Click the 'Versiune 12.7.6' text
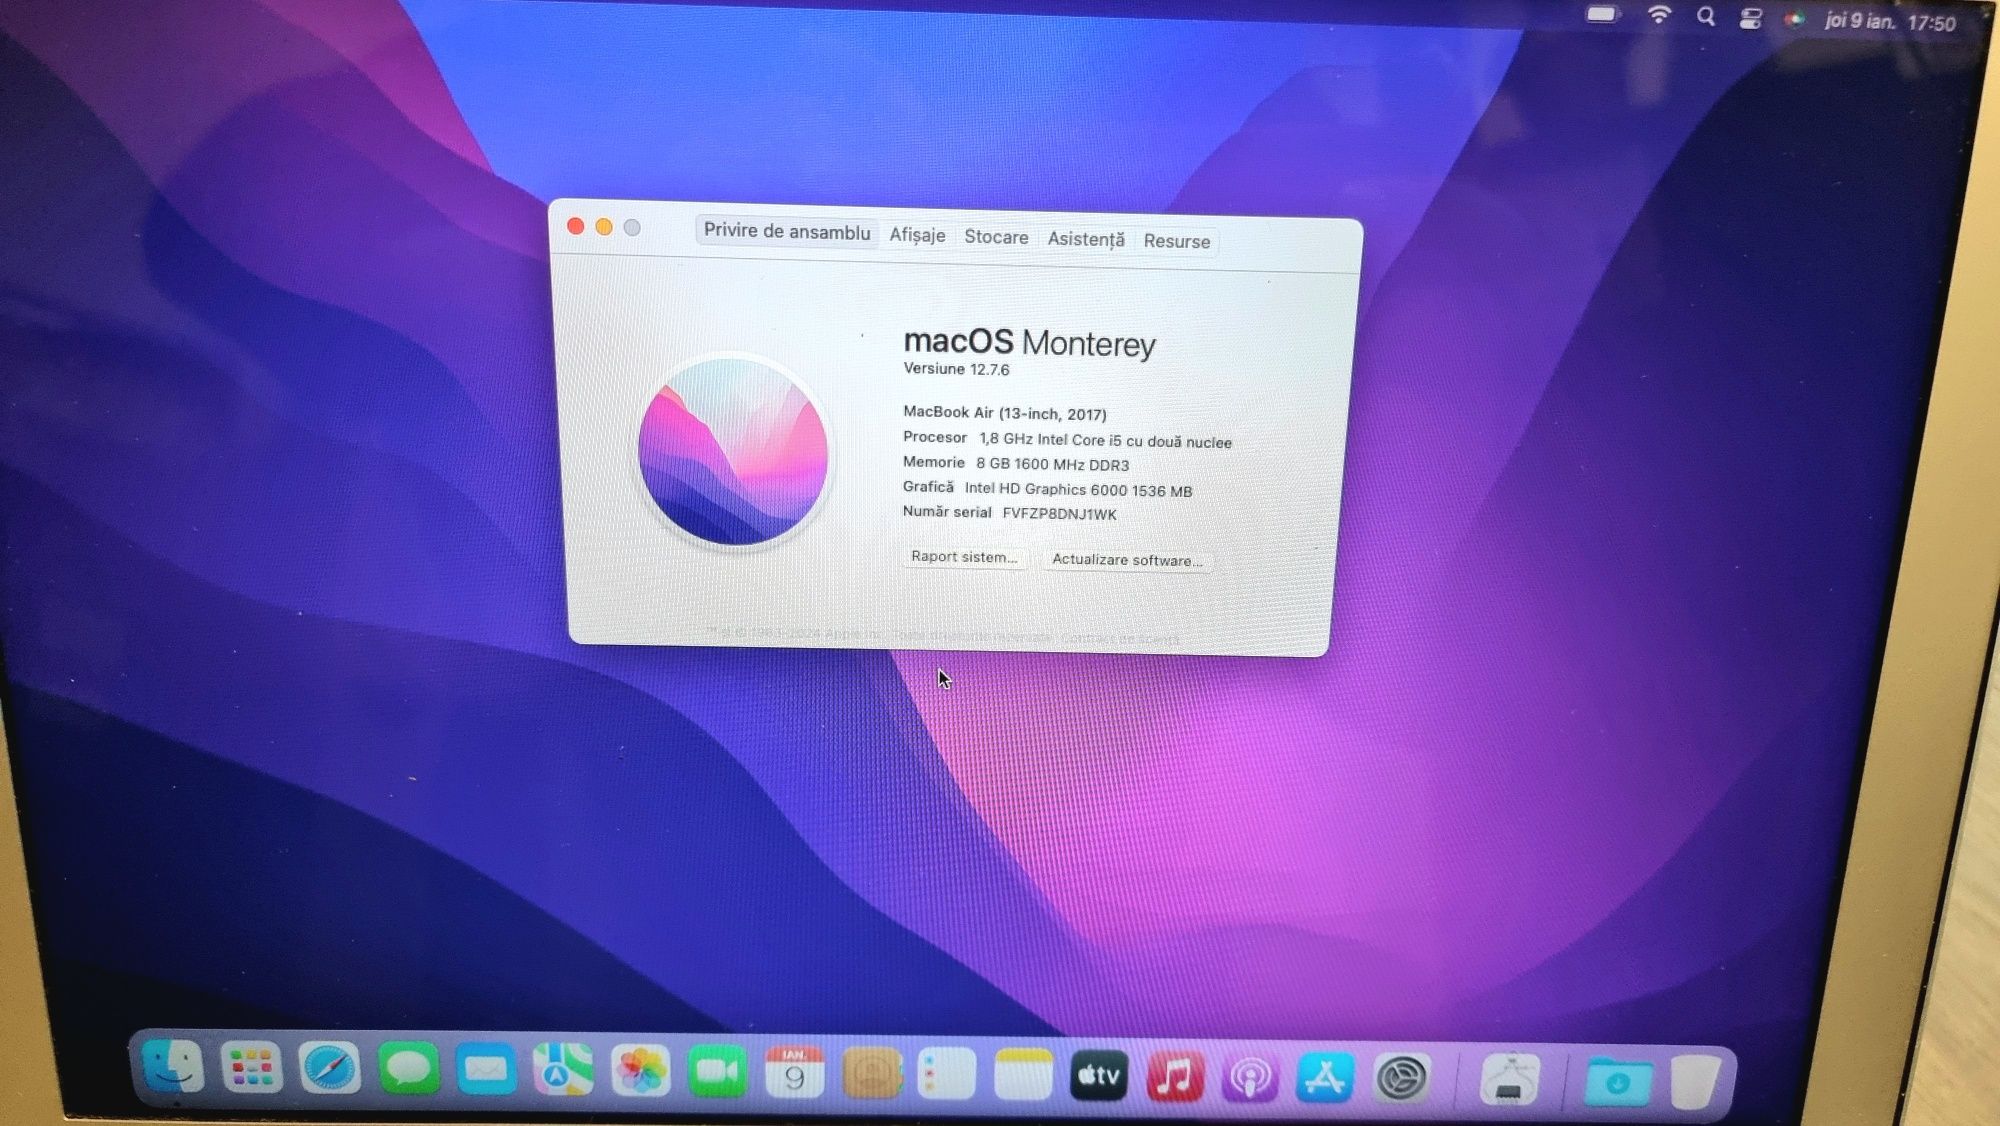The image size is (2000, 1126). pyautogui.click(x=956, y=369)
